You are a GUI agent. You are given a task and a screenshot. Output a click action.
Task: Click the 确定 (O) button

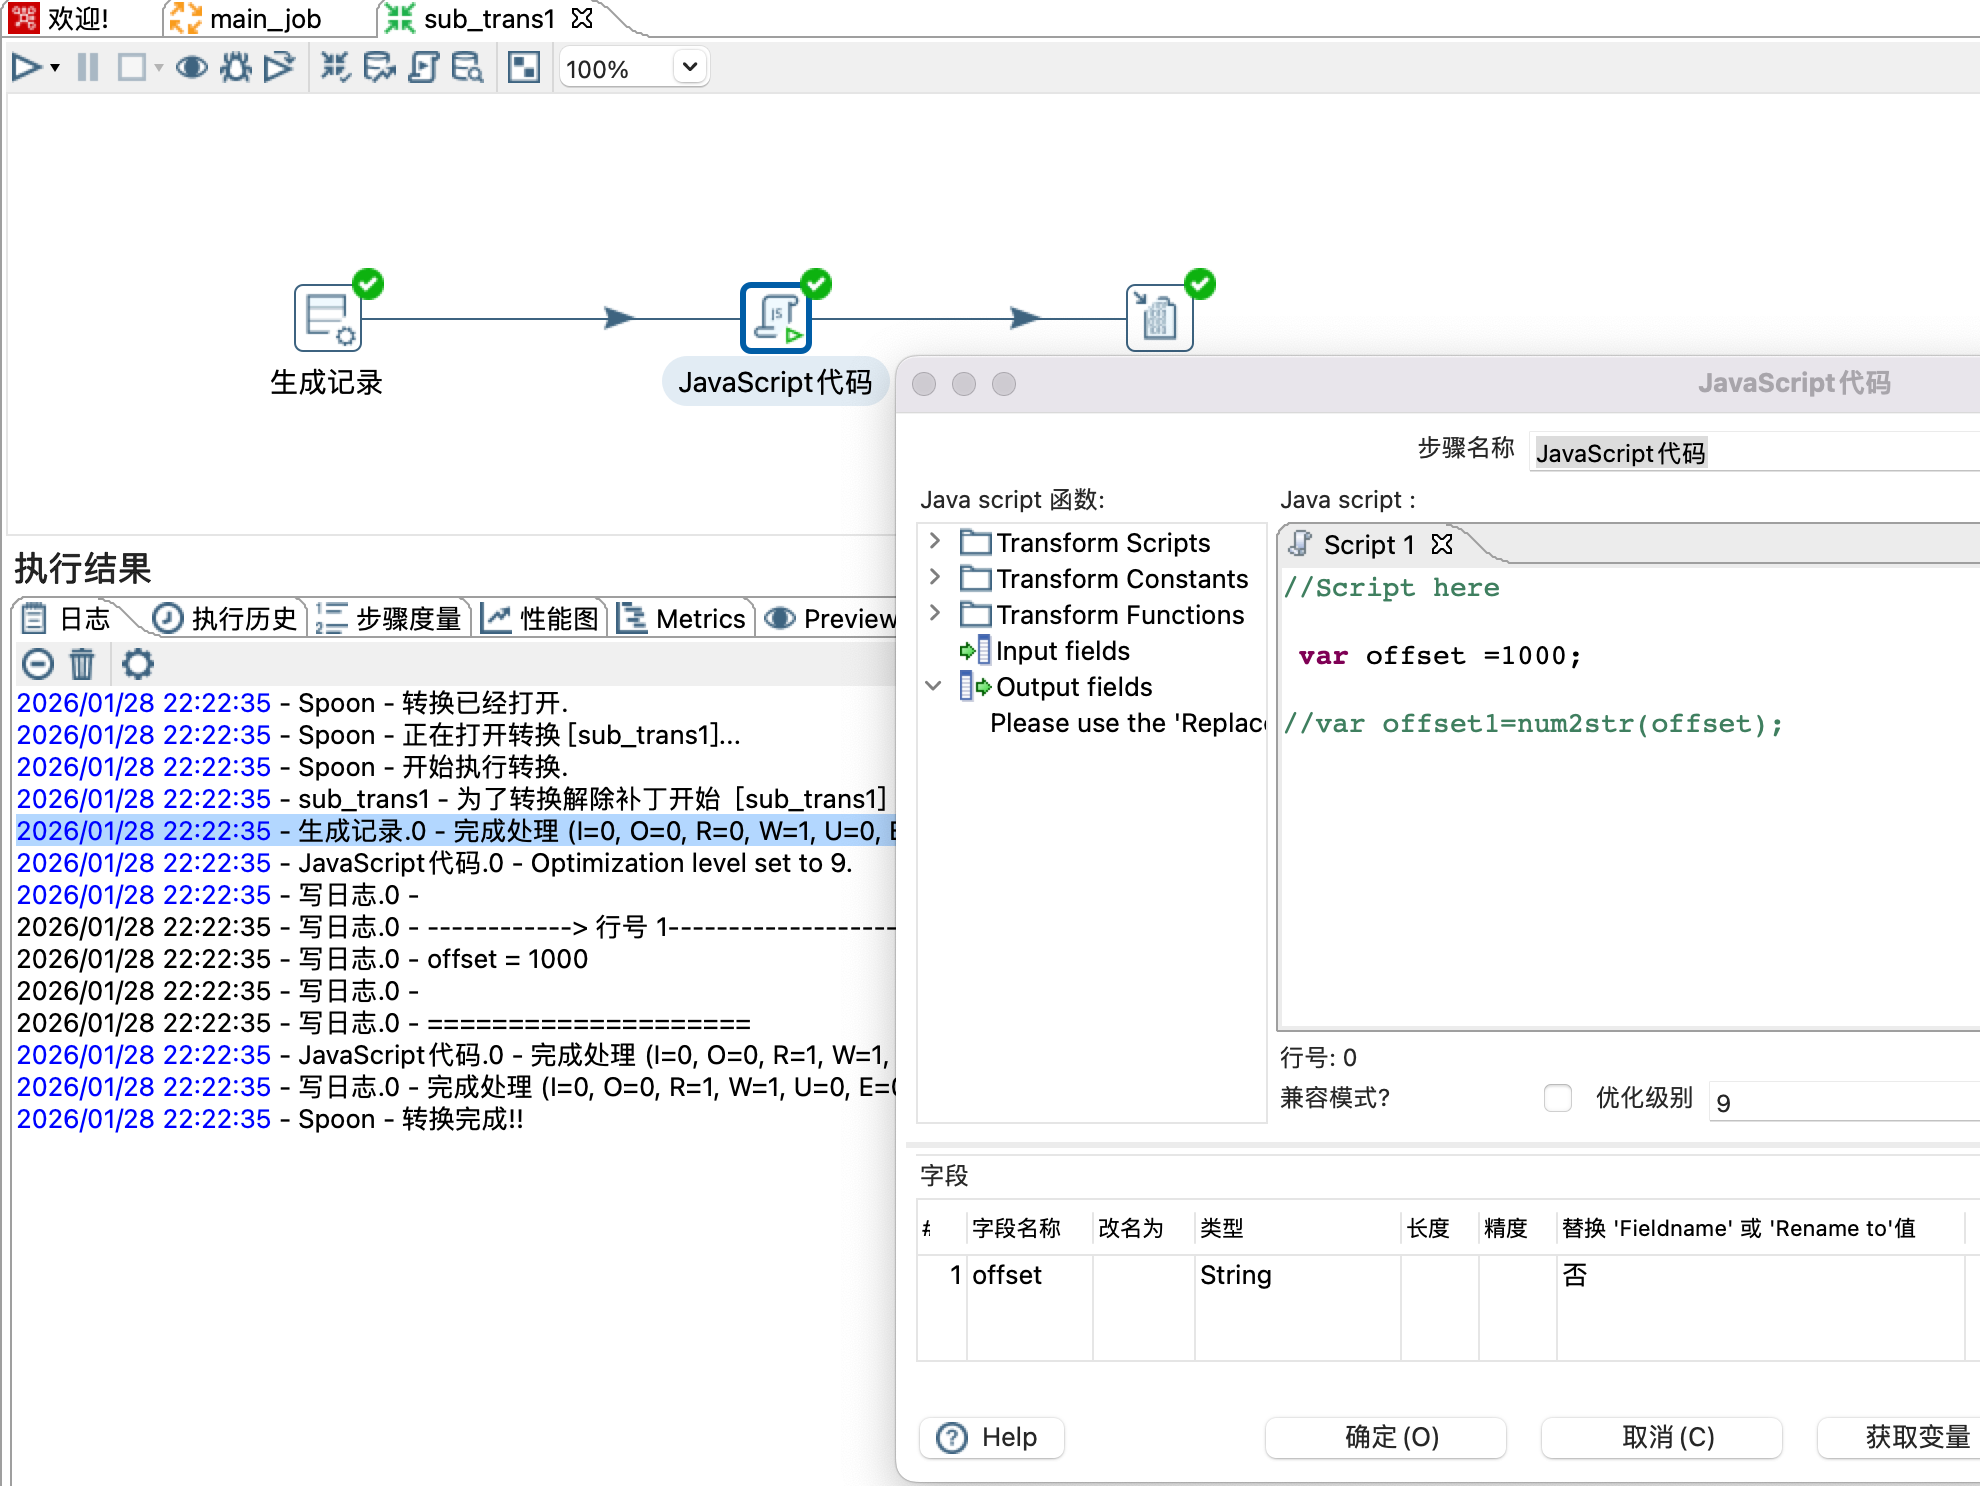tap(1391, 1437)
